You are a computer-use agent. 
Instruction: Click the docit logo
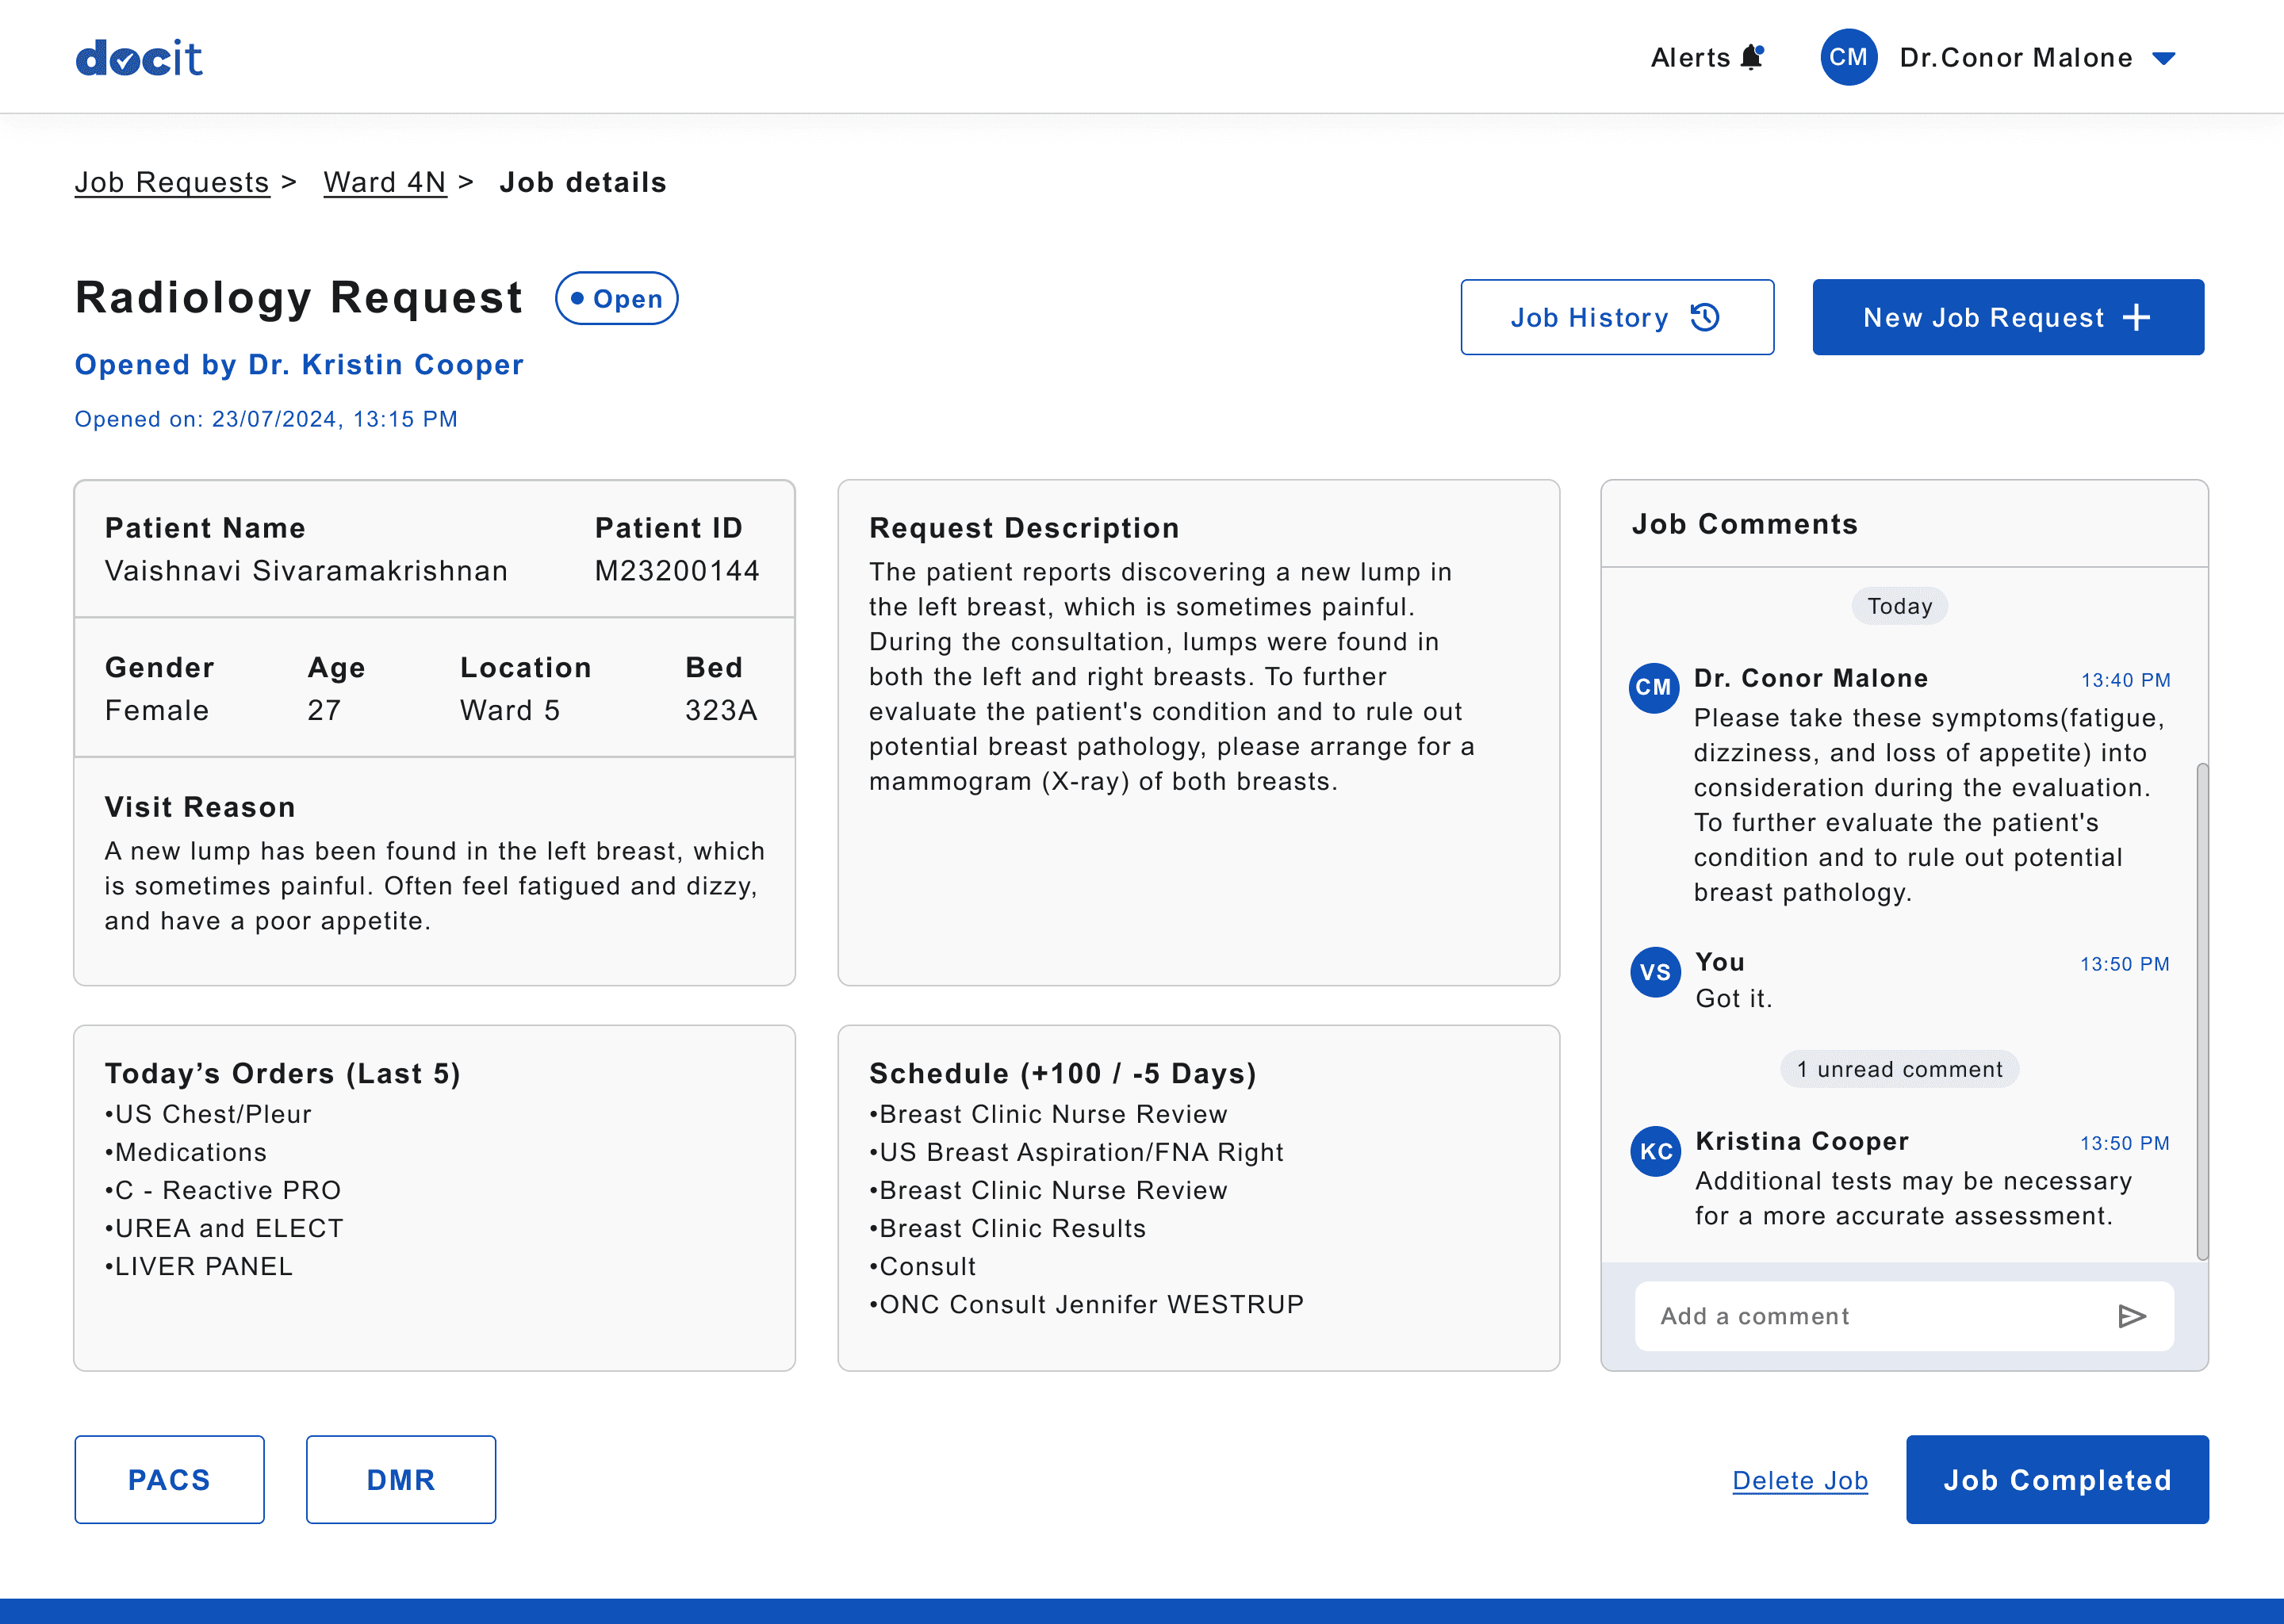[x=139, y=58]
